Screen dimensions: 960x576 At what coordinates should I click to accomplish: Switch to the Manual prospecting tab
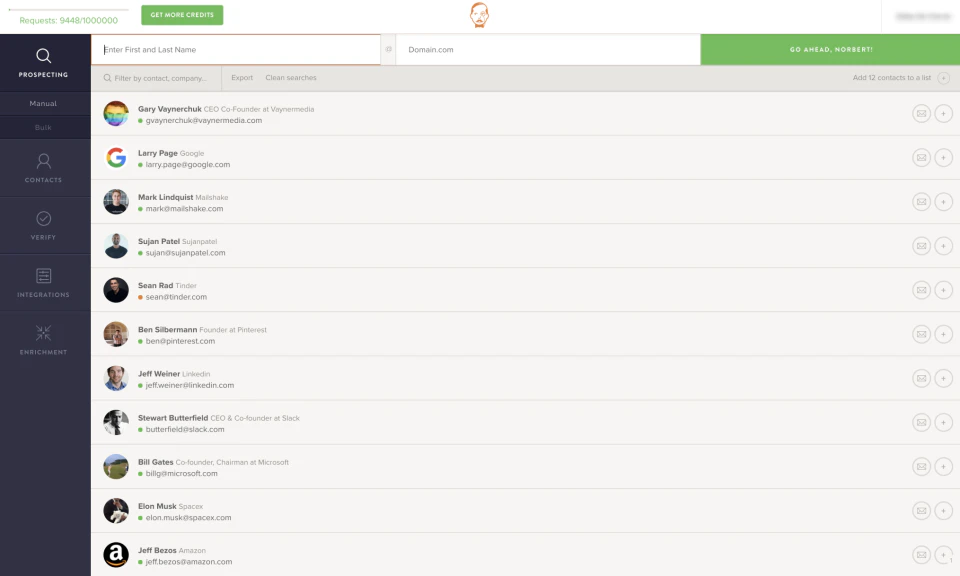tap(43, 103)
